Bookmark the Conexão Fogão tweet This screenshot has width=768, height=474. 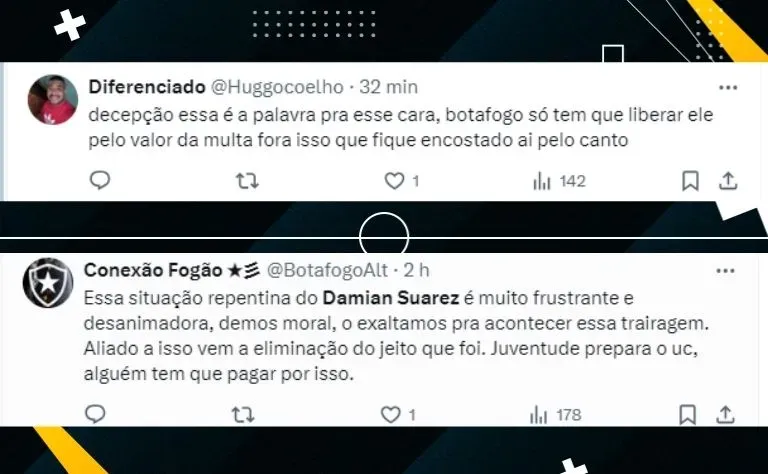click(687, 414)
